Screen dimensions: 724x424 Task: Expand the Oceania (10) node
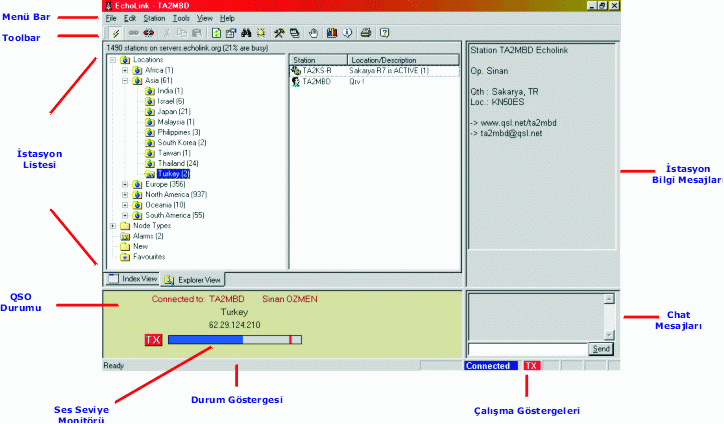[x=125, y=205]
